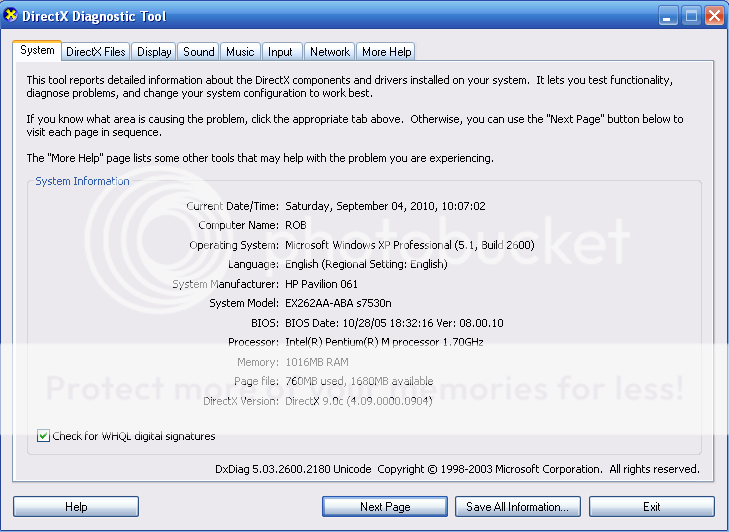Open the Display tab
Viewport: 729px width, 532px height.
[x=154, y=52]
